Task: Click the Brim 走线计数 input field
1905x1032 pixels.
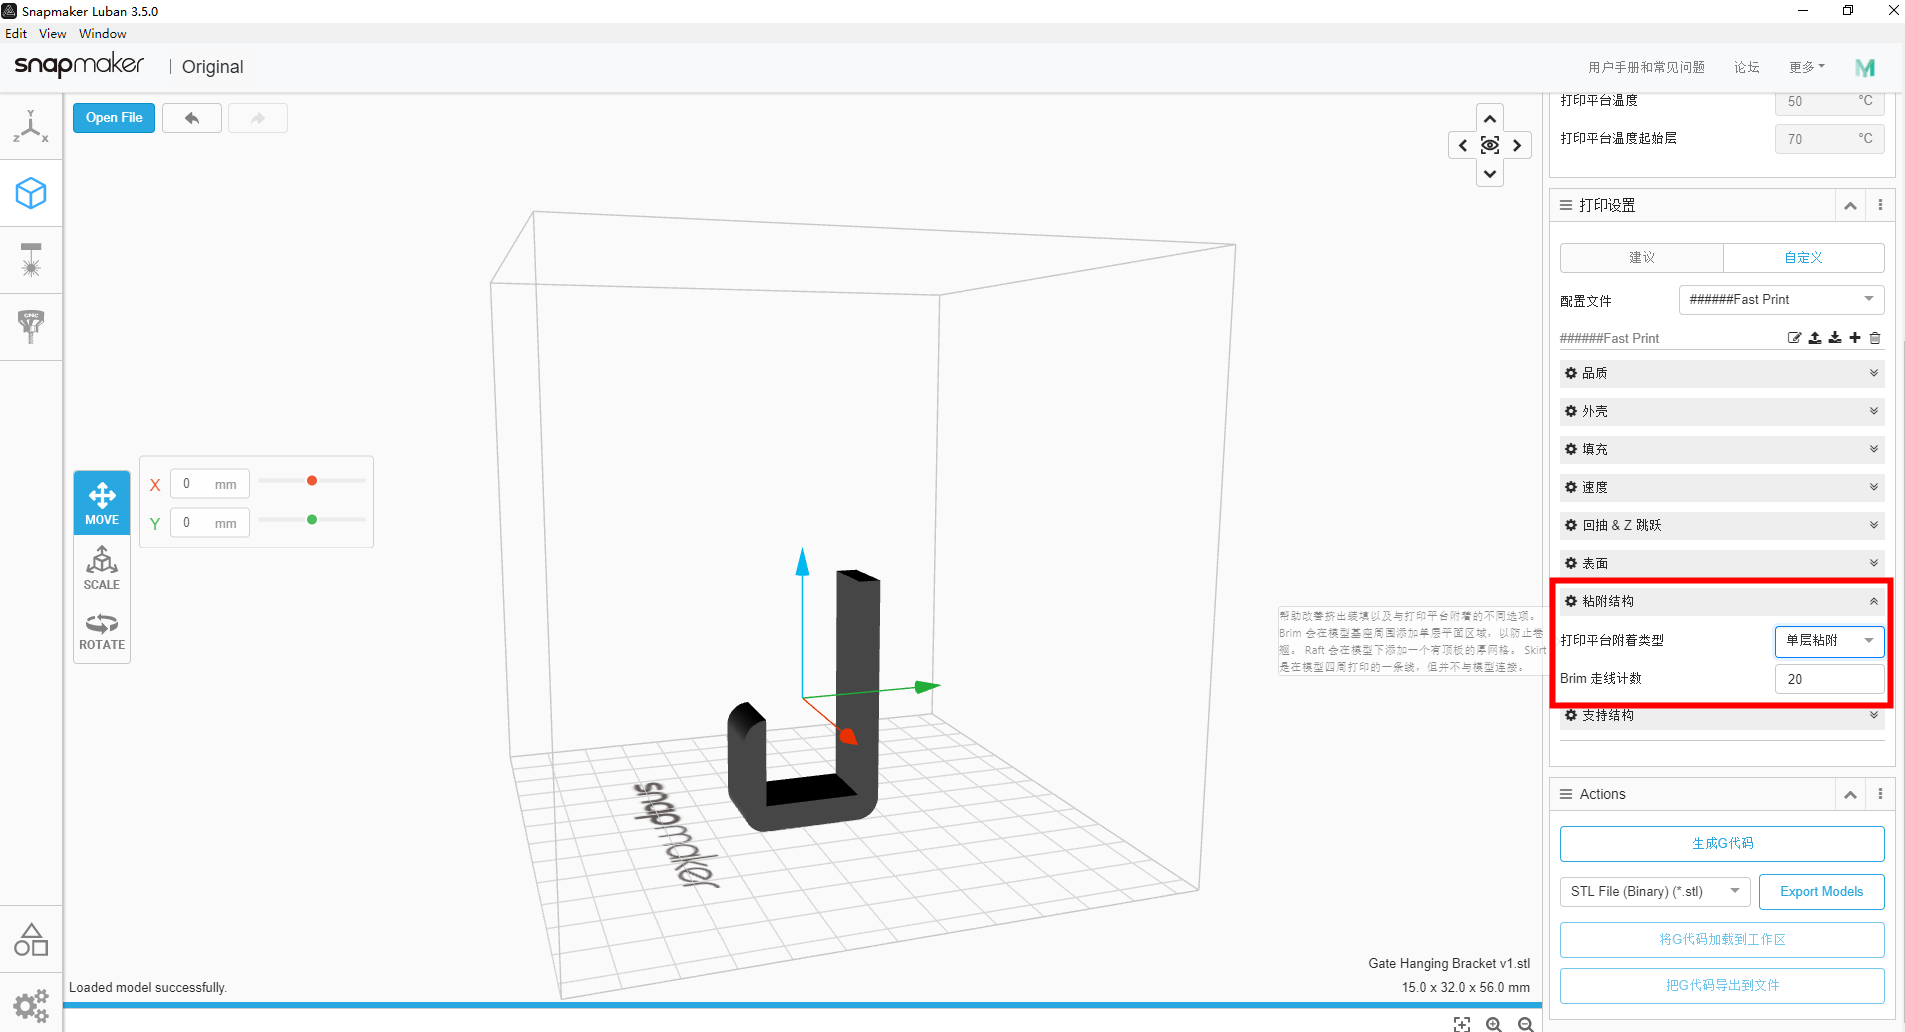Action: (1830, 679)
